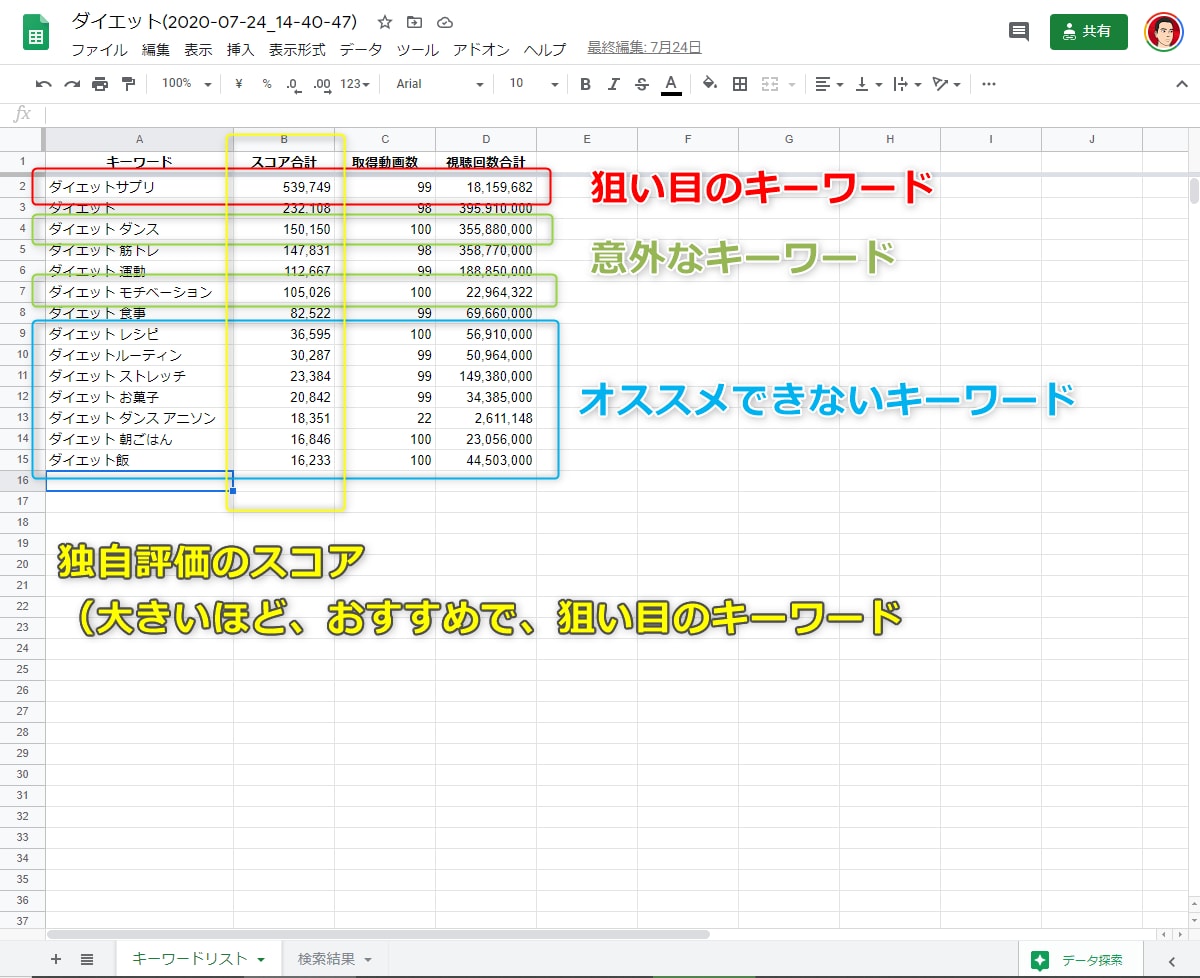Screen dimensions: 1200x978
Task: Open the borders tool
Action: (x=740, y=84)
